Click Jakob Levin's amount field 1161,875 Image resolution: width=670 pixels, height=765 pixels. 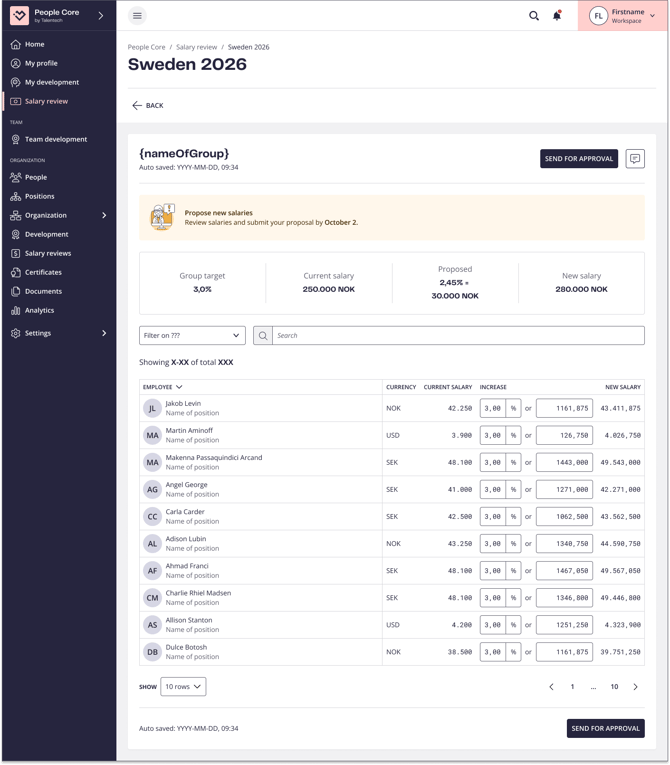(x=565, y=408)
